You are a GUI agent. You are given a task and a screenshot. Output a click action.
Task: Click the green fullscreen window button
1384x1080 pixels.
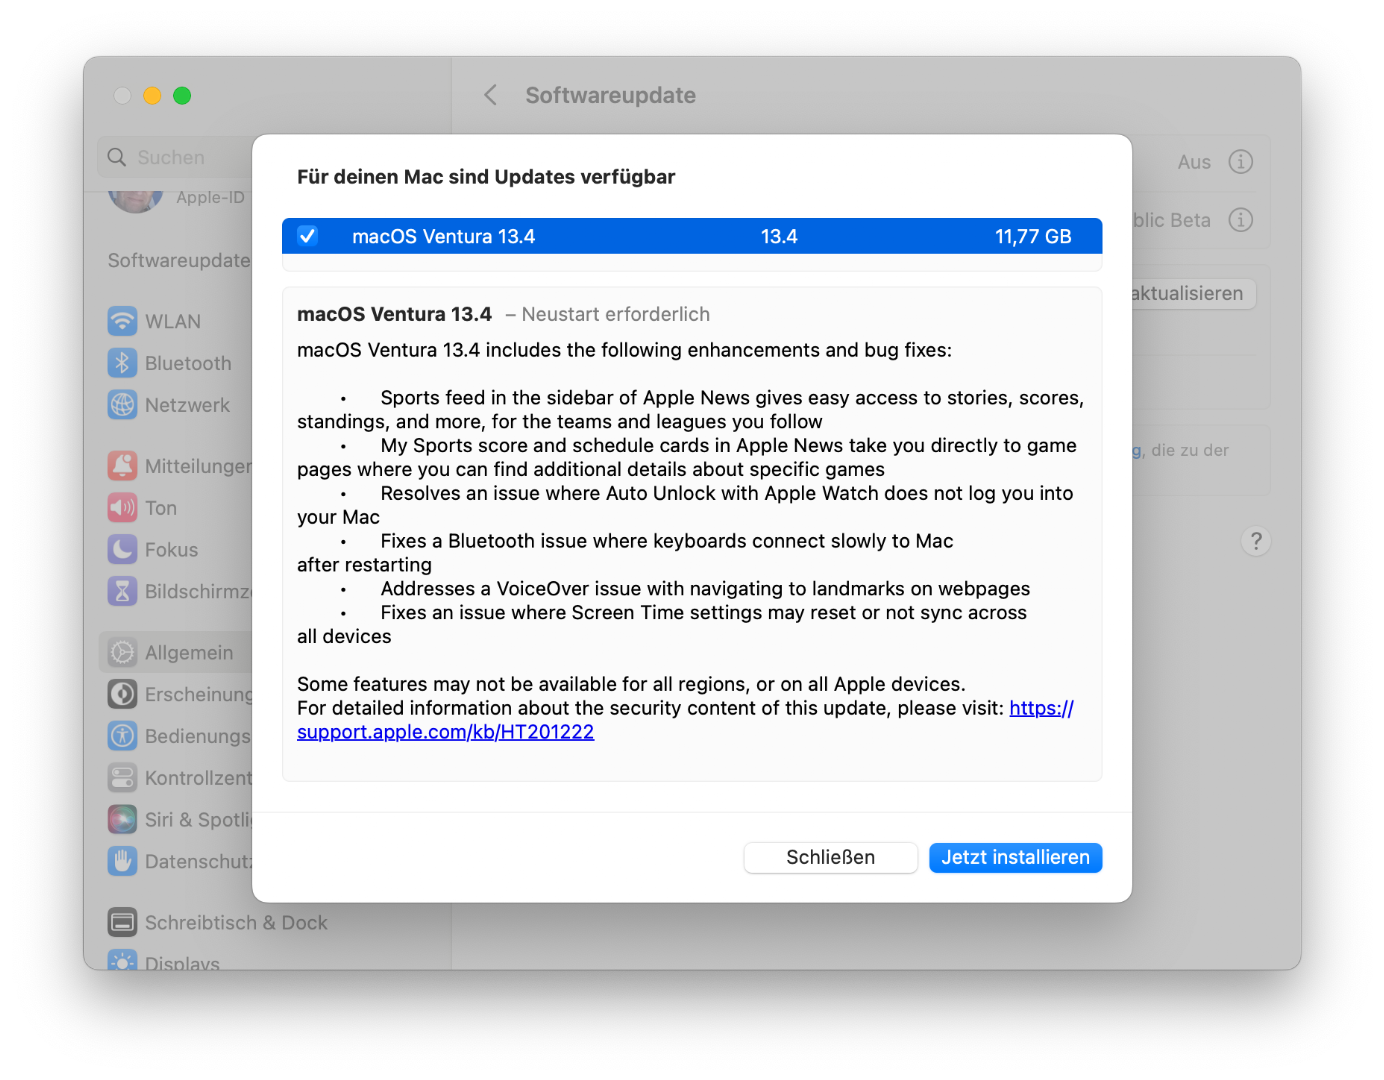coord(182,96)
